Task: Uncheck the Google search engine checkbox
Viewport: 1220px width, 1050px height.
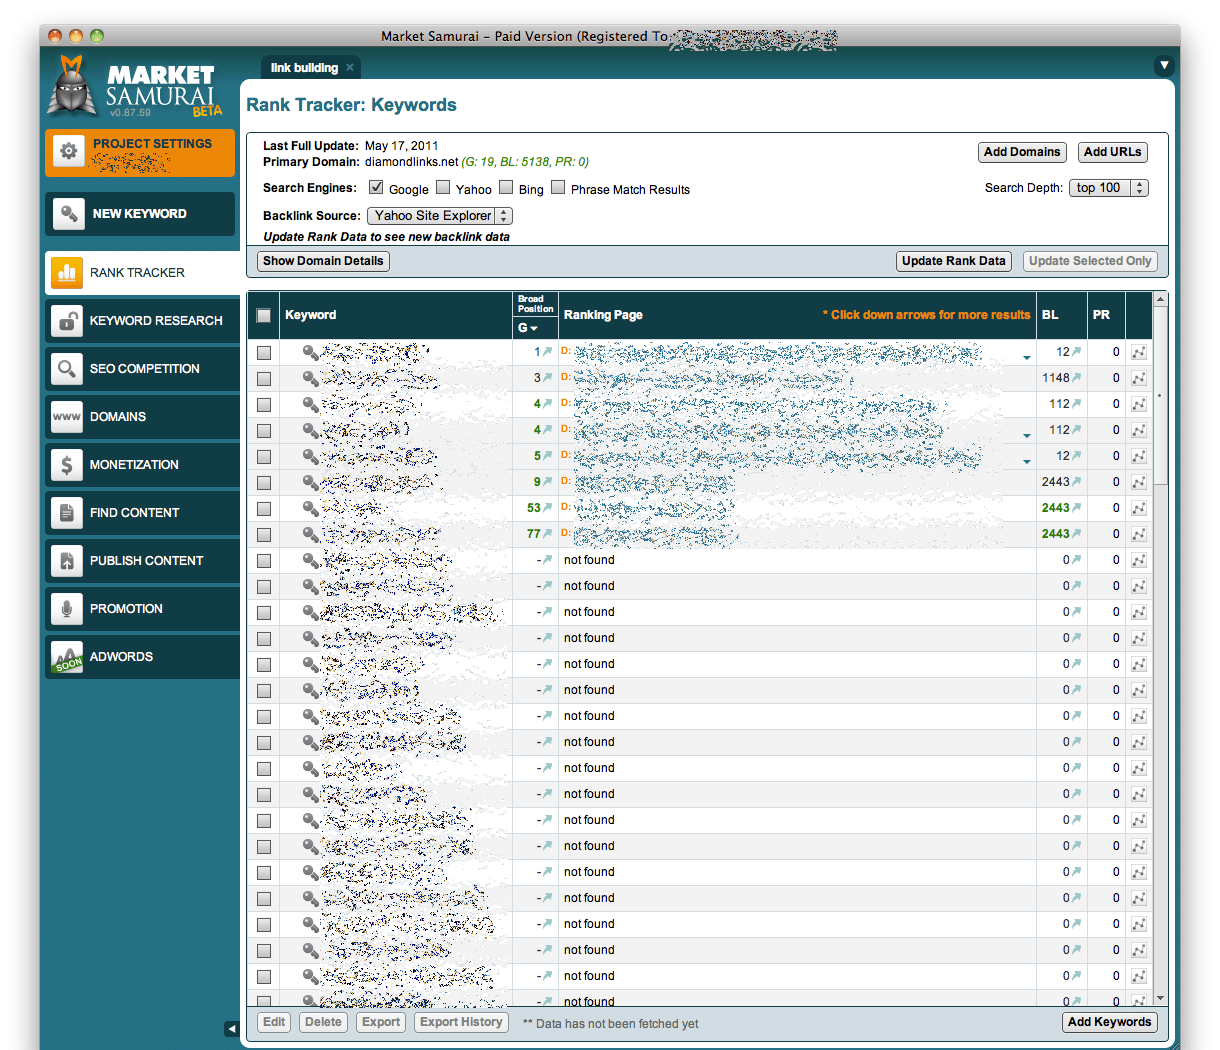Action: (376, 187)
